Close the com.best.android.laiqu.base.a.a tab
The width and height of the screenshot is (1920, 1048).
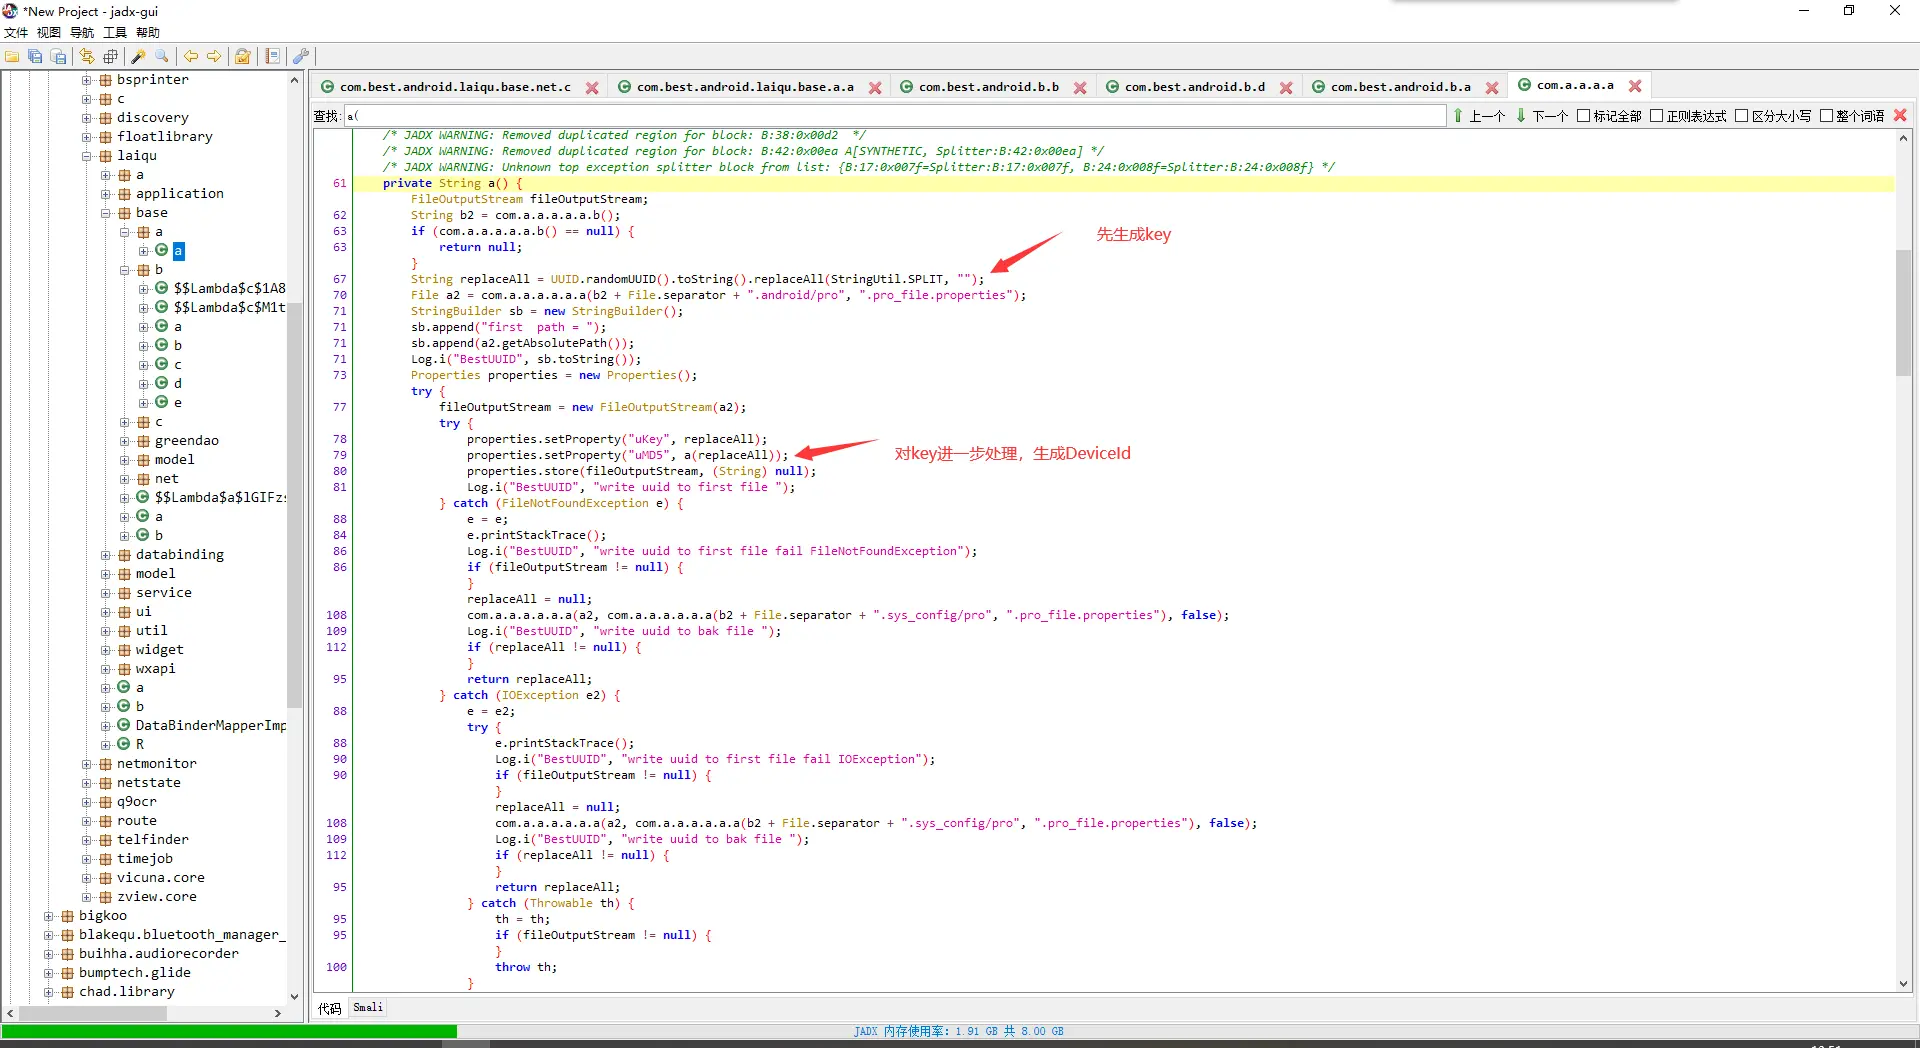tap(875, 88)
